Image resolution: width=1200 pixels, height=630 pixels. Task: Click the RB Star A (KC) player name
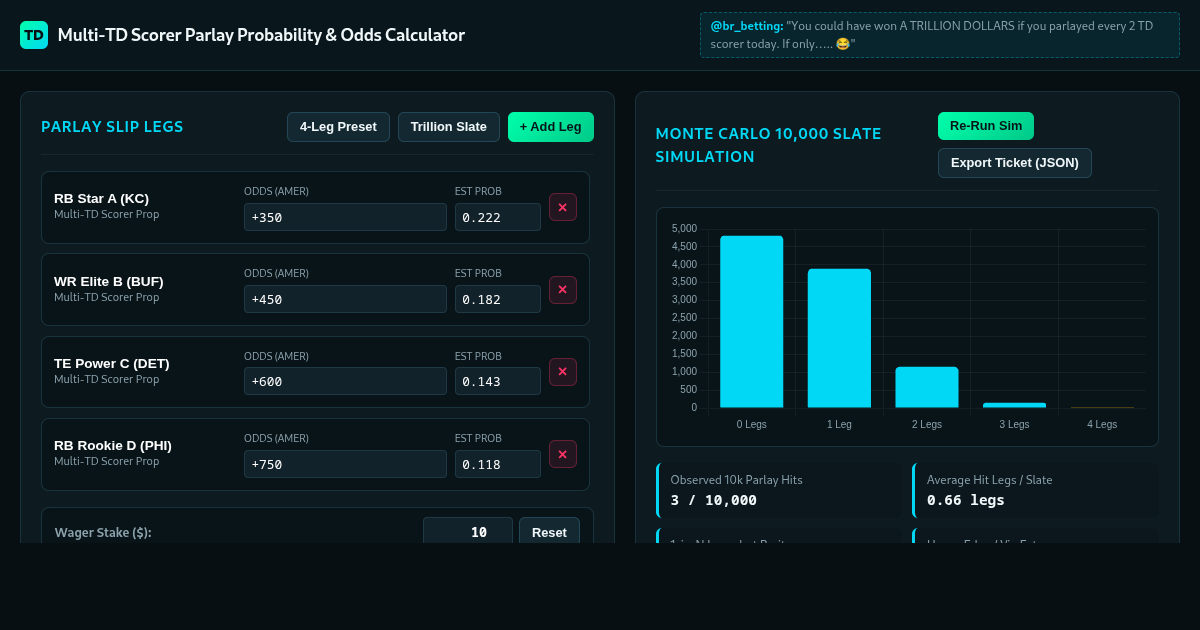click(101, 198)
